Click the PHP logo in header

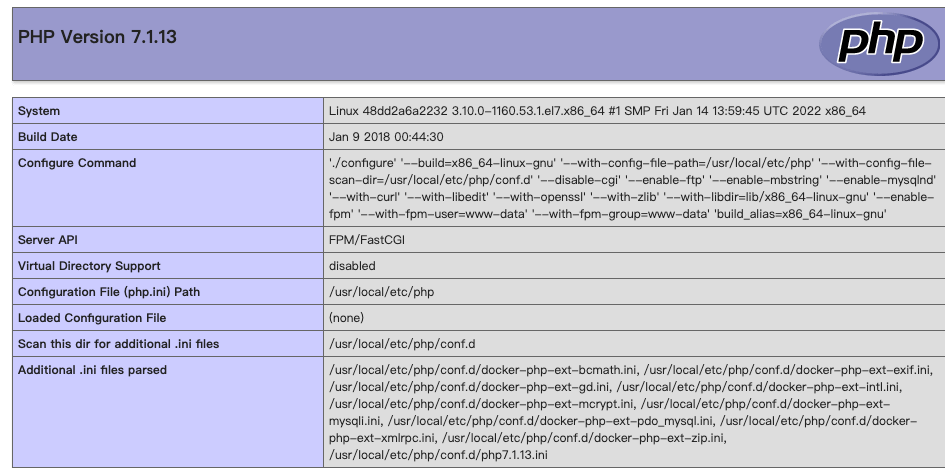879,44
